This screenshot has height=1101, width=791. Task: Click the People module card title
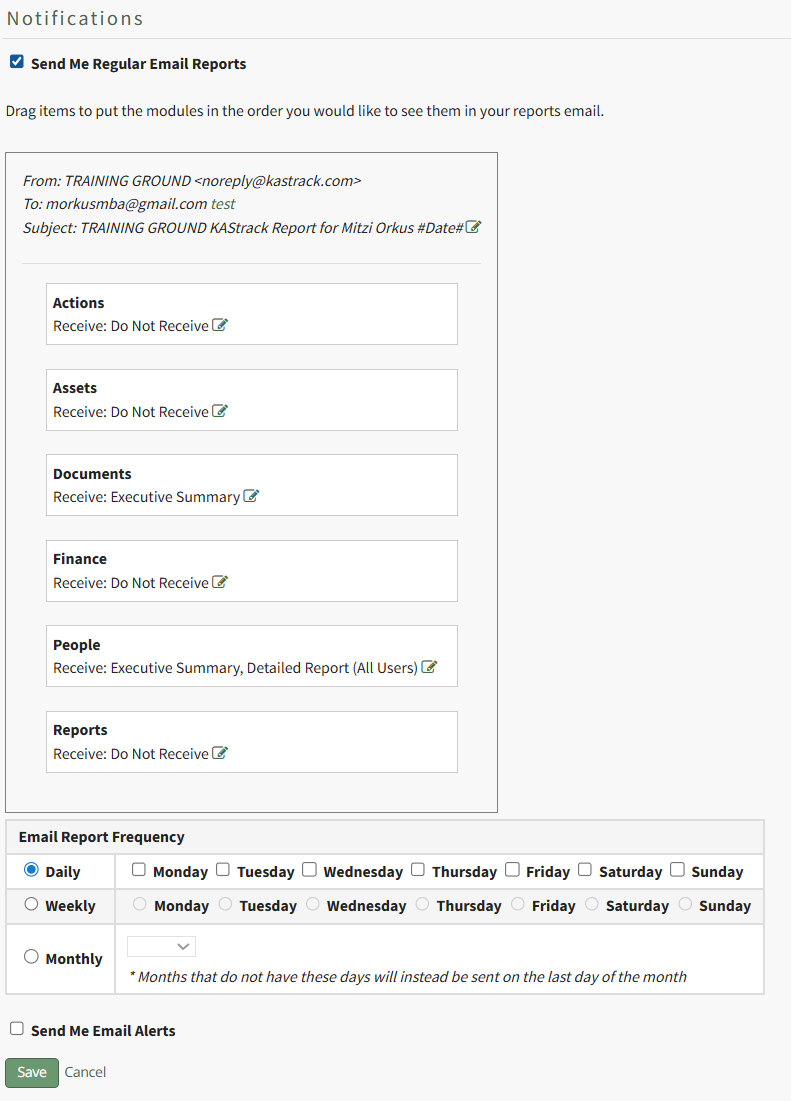point(77,645)
